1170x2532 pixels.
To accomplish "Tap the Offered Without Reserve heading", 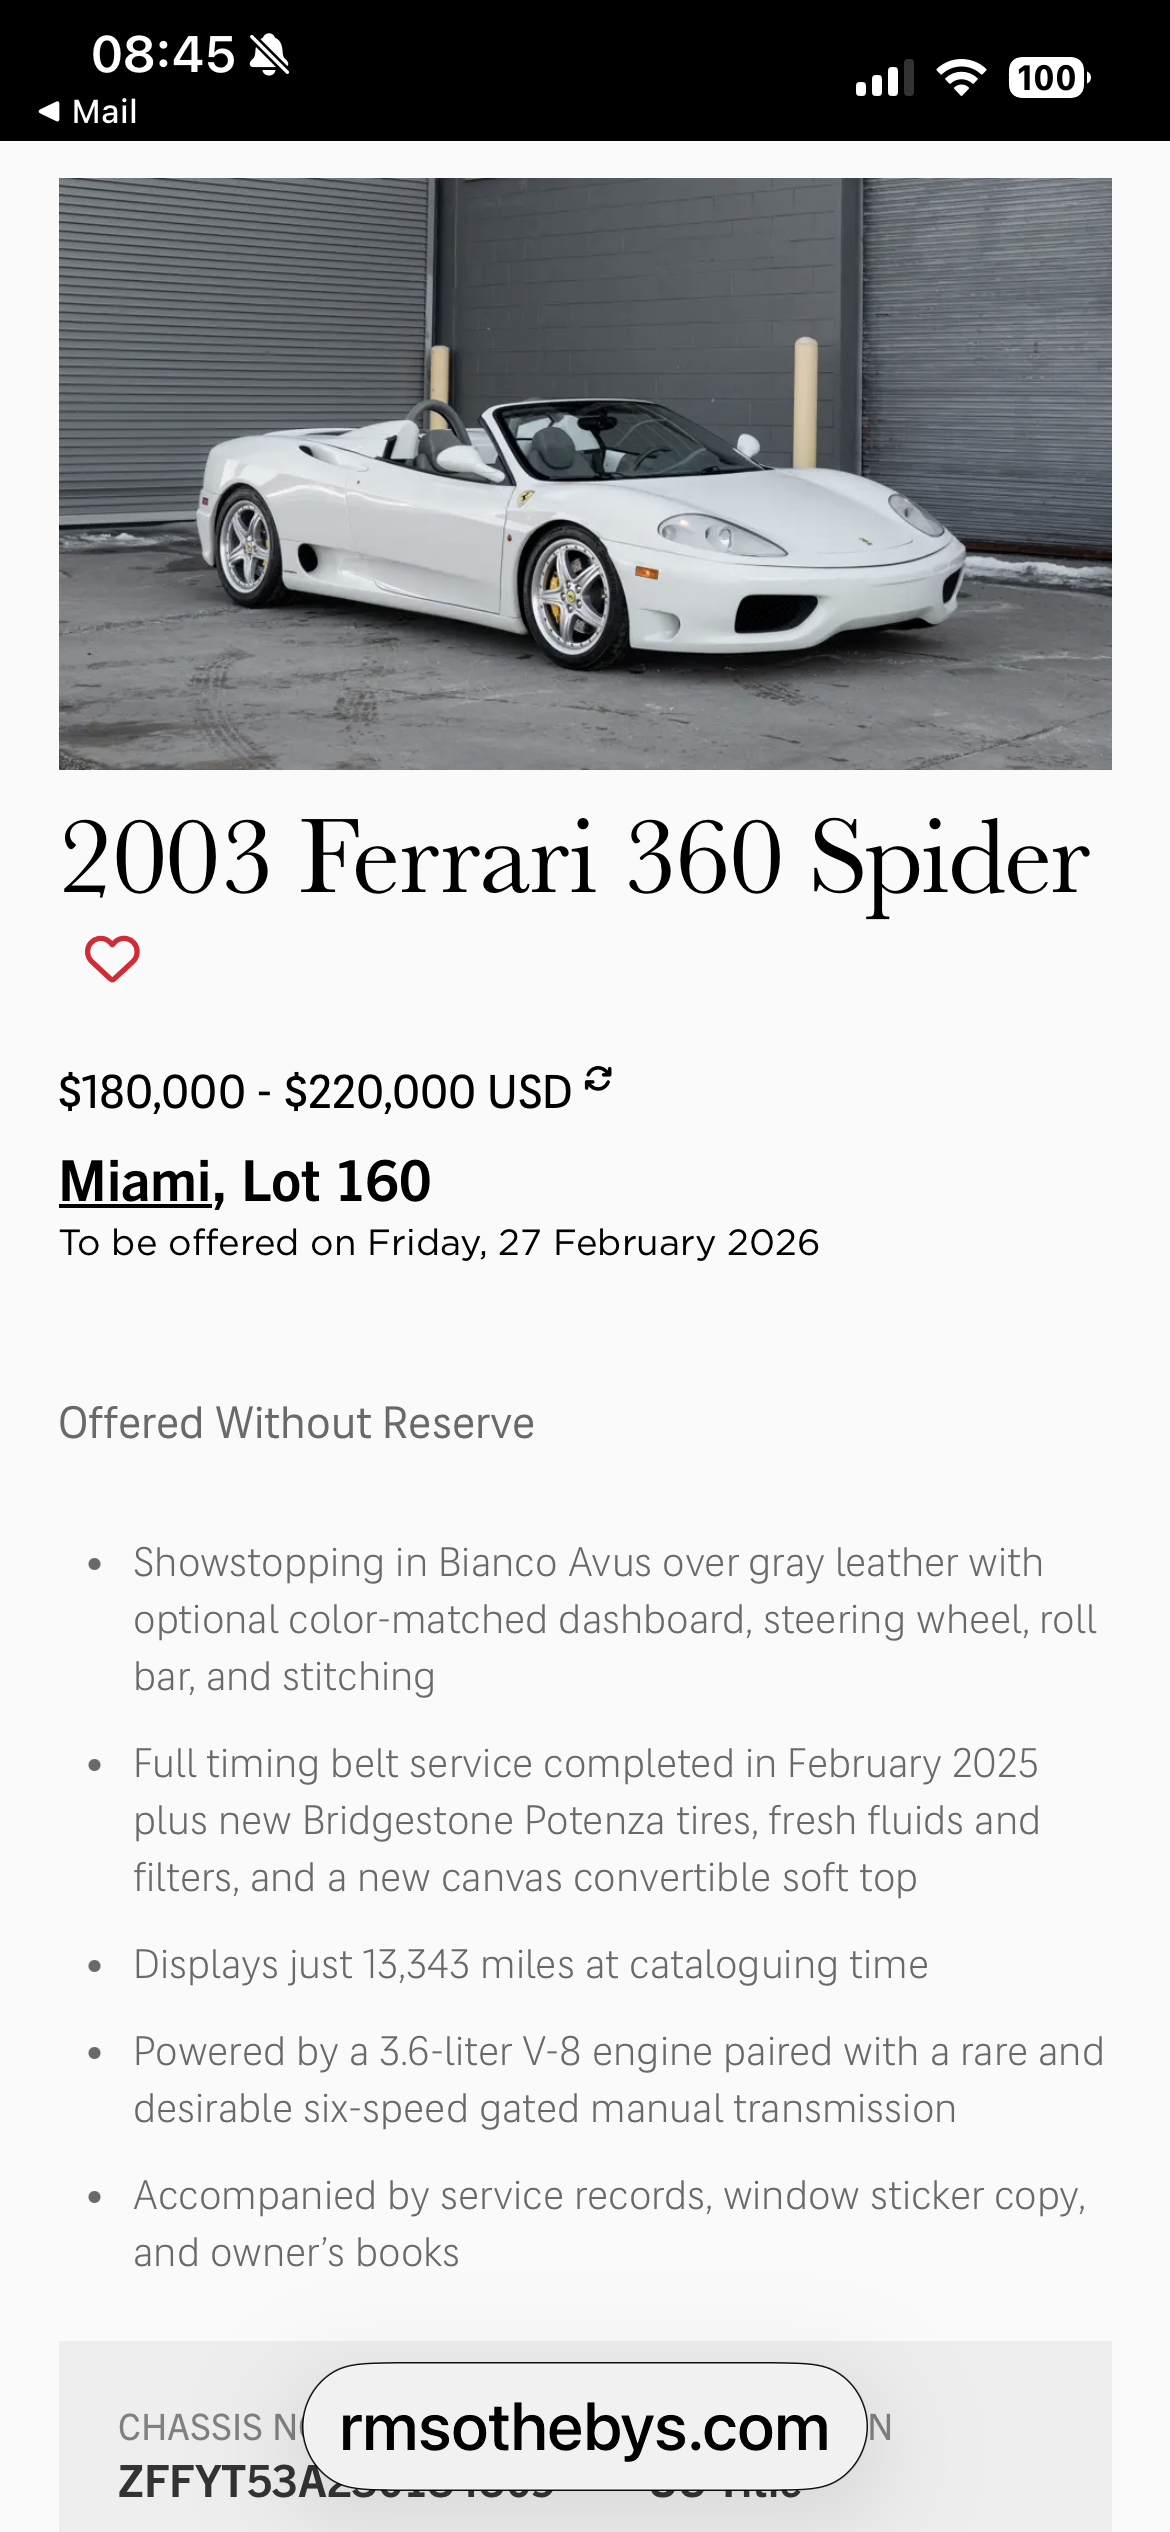I will [296, 1423].
